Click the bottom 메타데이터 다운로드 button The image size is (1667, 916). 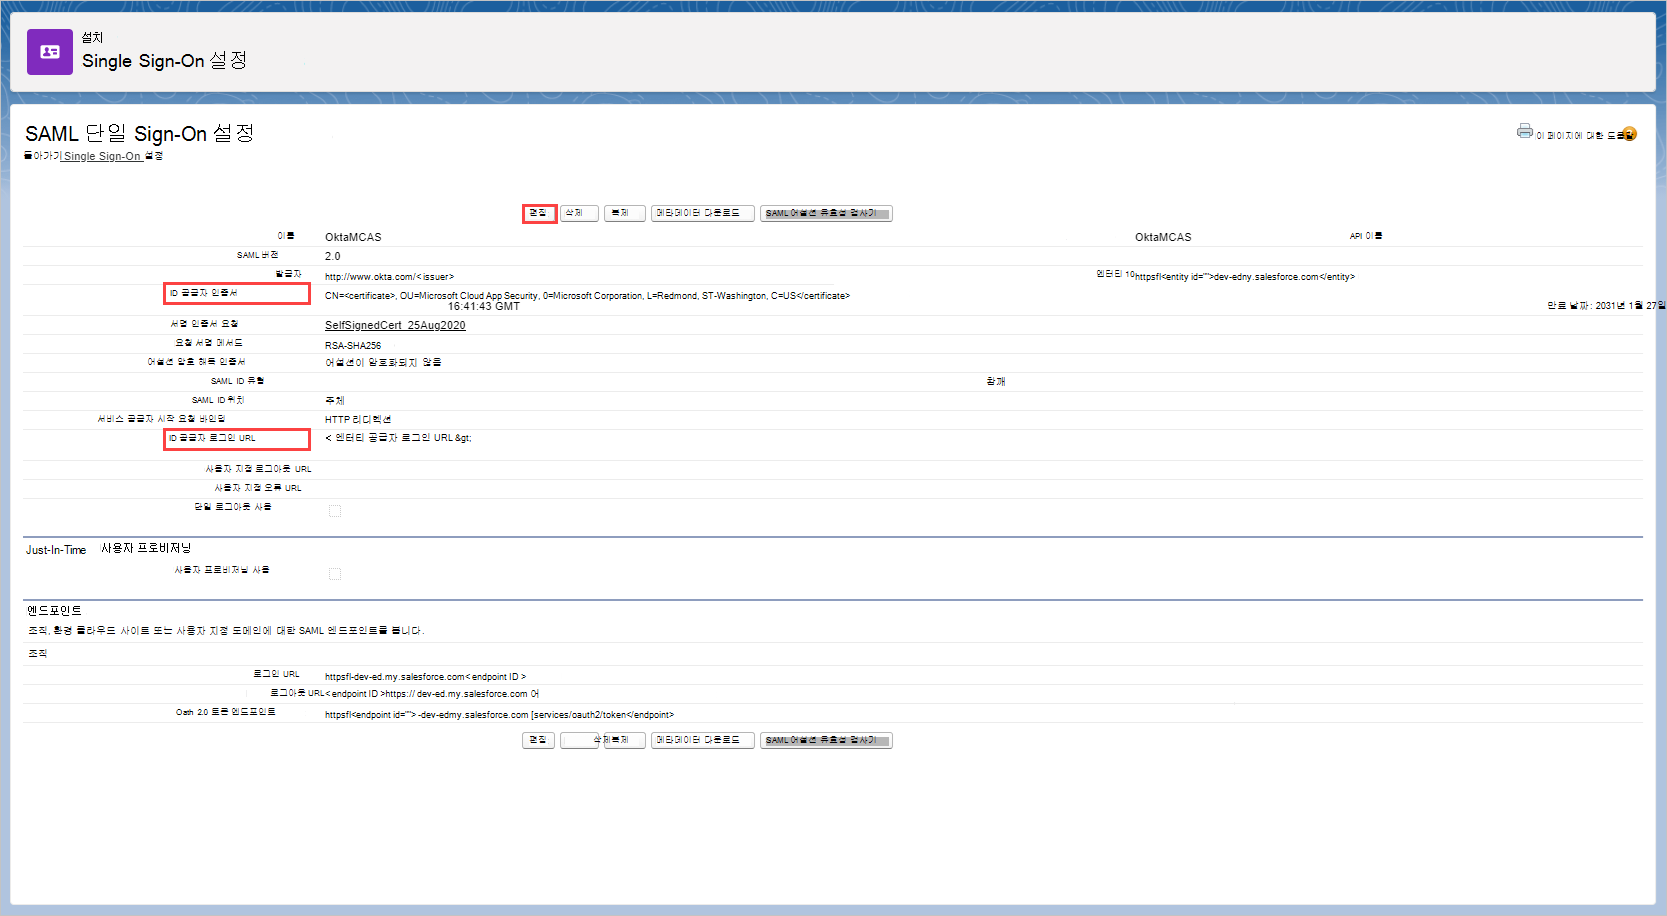(x=702, y=740)
